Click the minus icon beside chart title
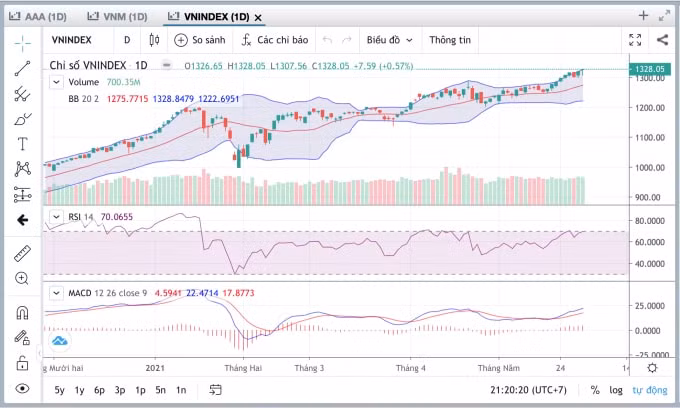The height and width of the screenshot is (408, 680). click(x=166, y=65)
